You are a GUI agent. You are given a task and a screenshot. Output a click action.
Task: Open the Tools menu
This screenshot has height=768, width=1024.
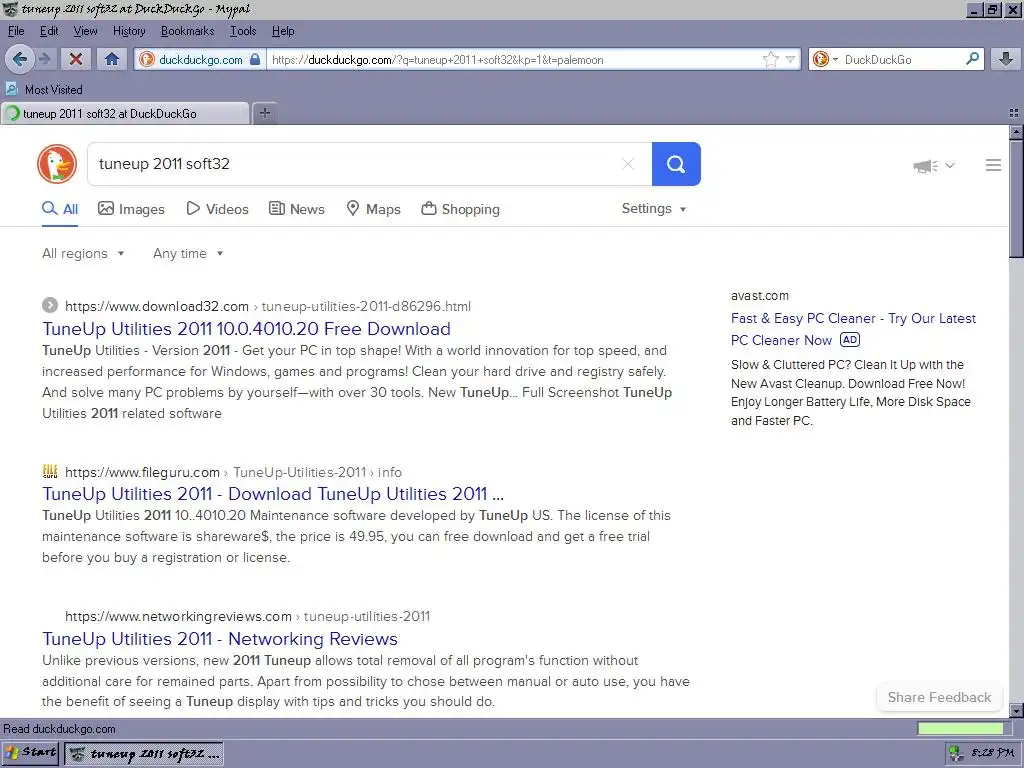coord(243,31)
